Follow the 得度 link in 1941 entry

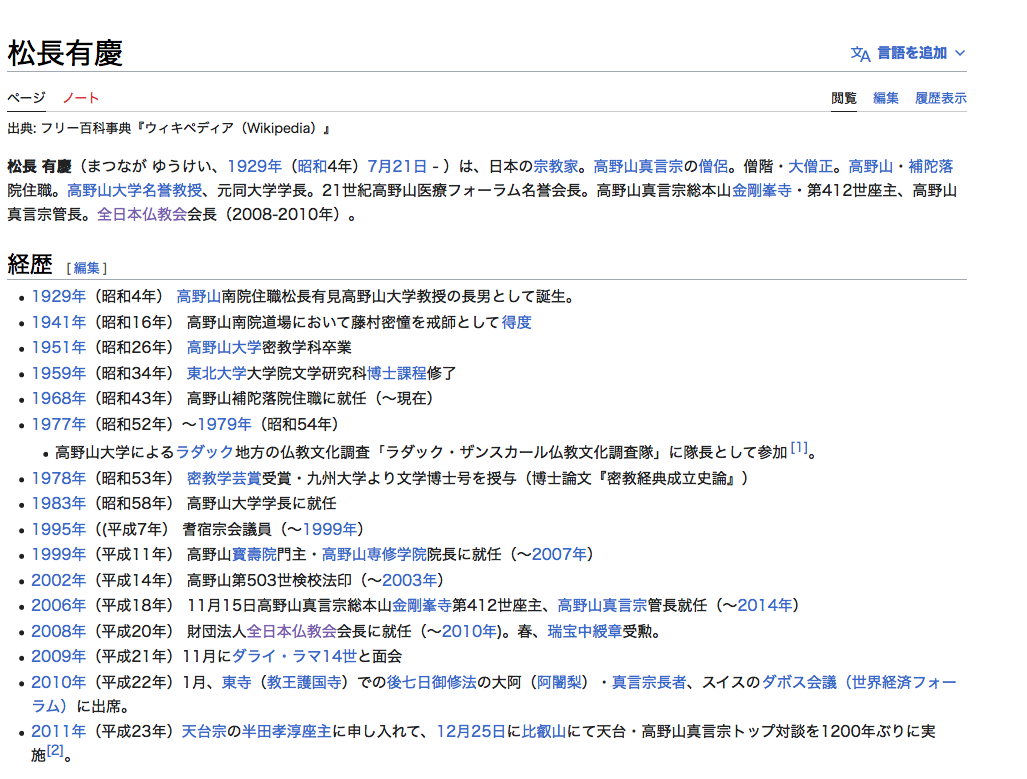click(516, 322)
